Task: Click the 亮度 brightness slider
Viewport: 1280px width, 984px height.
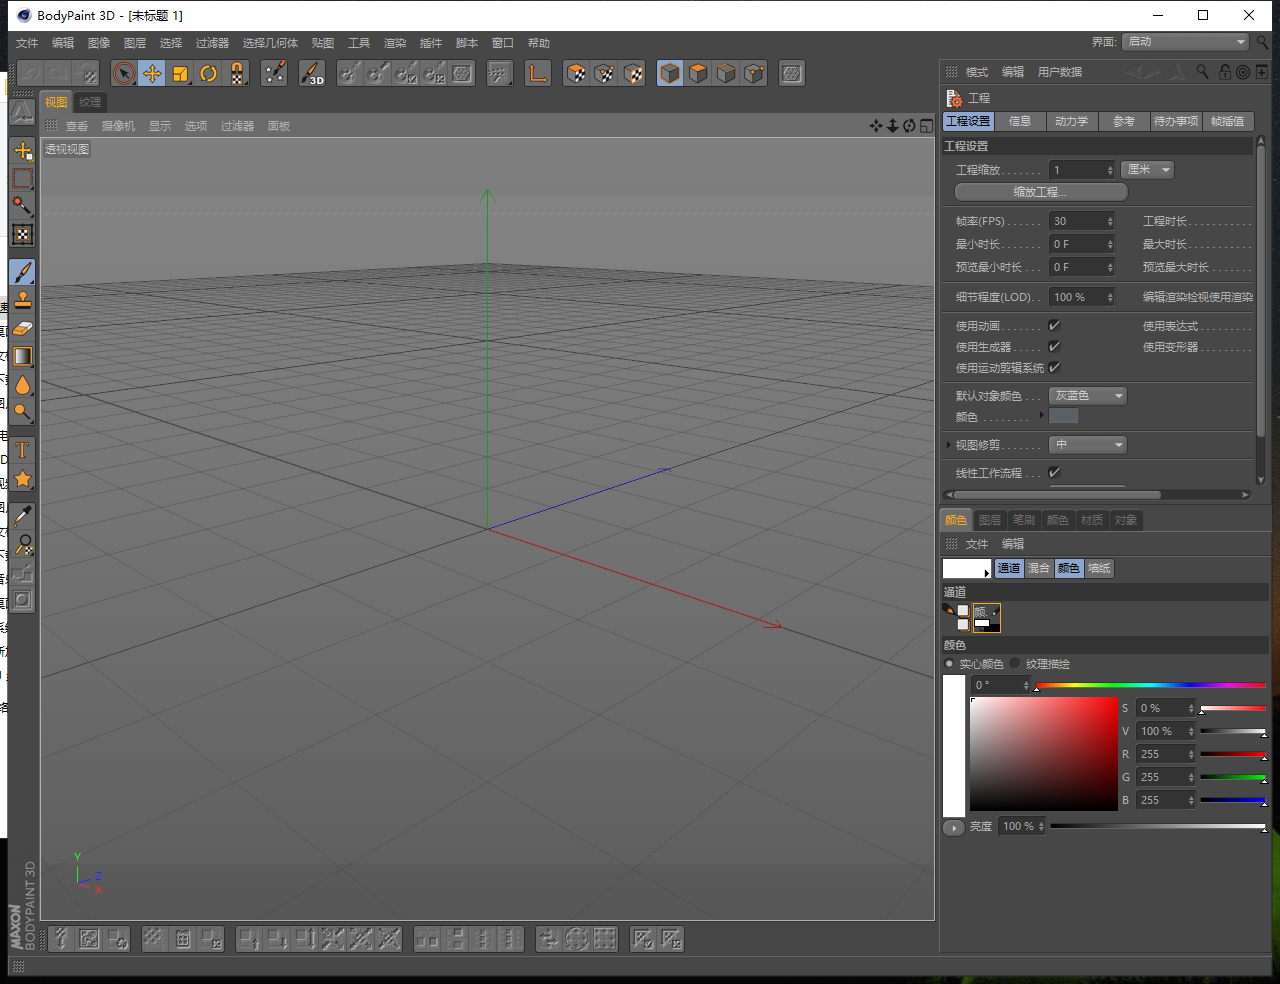Action: coord(1157,827)
